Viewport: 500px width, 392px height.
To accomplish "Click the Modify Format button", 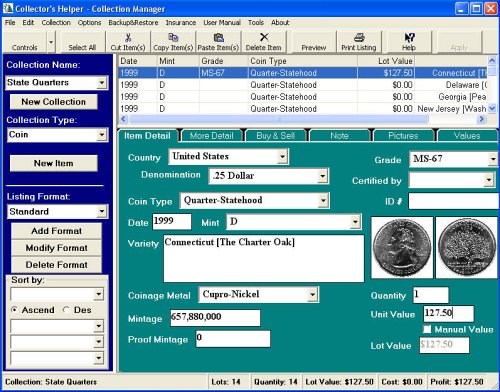I will pyautogui.click(x=56, y=248).
